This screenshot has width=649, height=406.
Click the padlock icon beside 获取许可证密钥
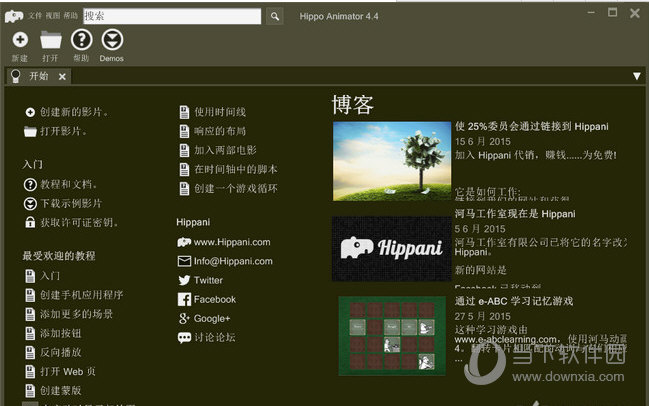click(x=30, y=223)
